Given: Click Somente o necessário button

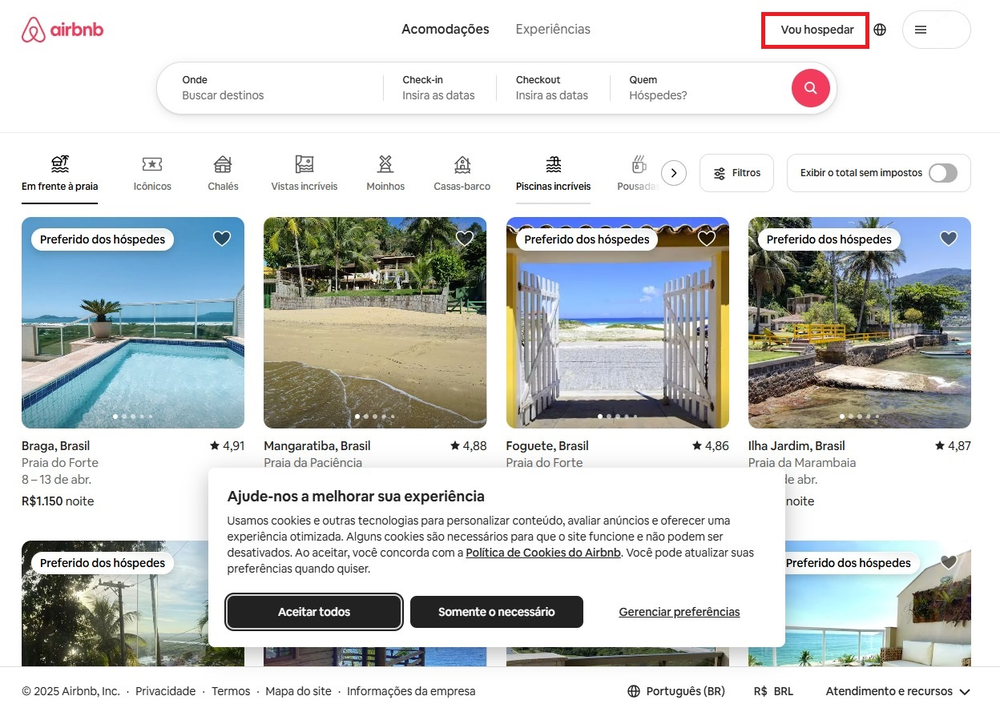Looking at the screenshot, I should pos(497,612).
